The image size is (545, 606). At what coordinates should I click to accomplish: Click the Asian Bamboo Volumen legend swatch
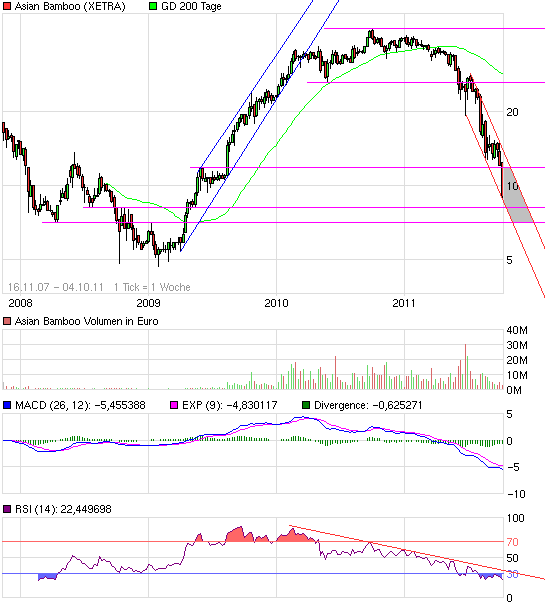click(7, 321)
